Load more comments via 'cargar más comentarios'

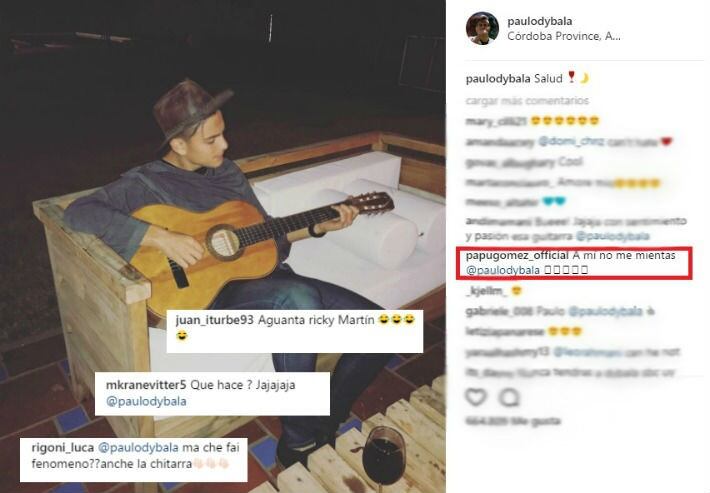click(x=527, y=100)
